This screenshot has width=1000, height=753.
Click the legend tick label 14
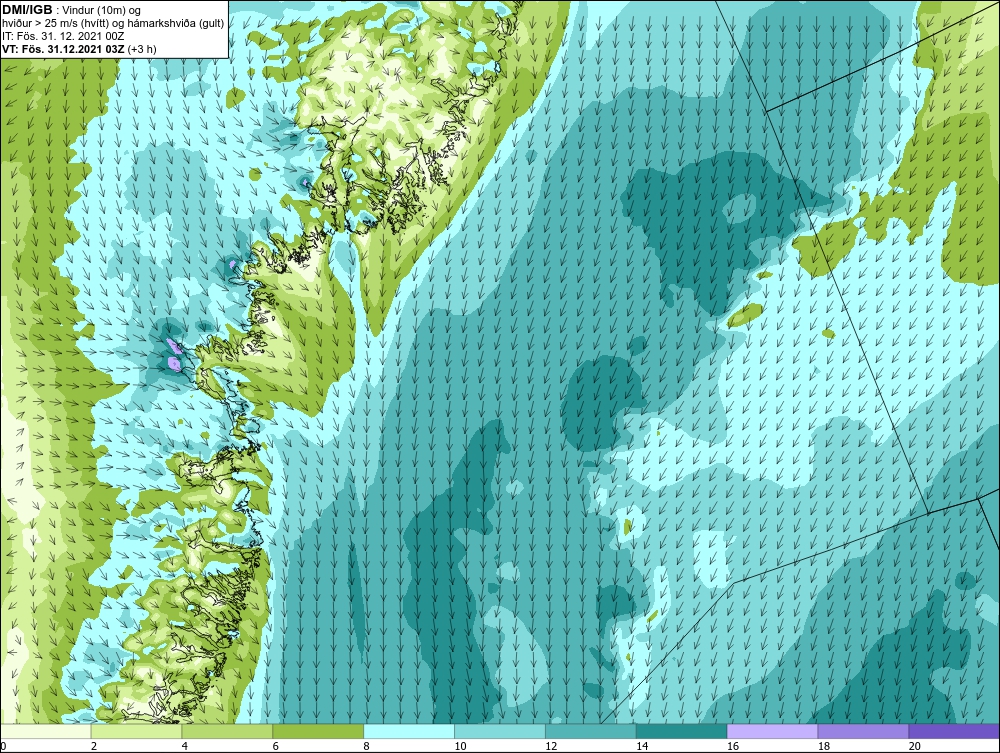click(x=642, y=746)
